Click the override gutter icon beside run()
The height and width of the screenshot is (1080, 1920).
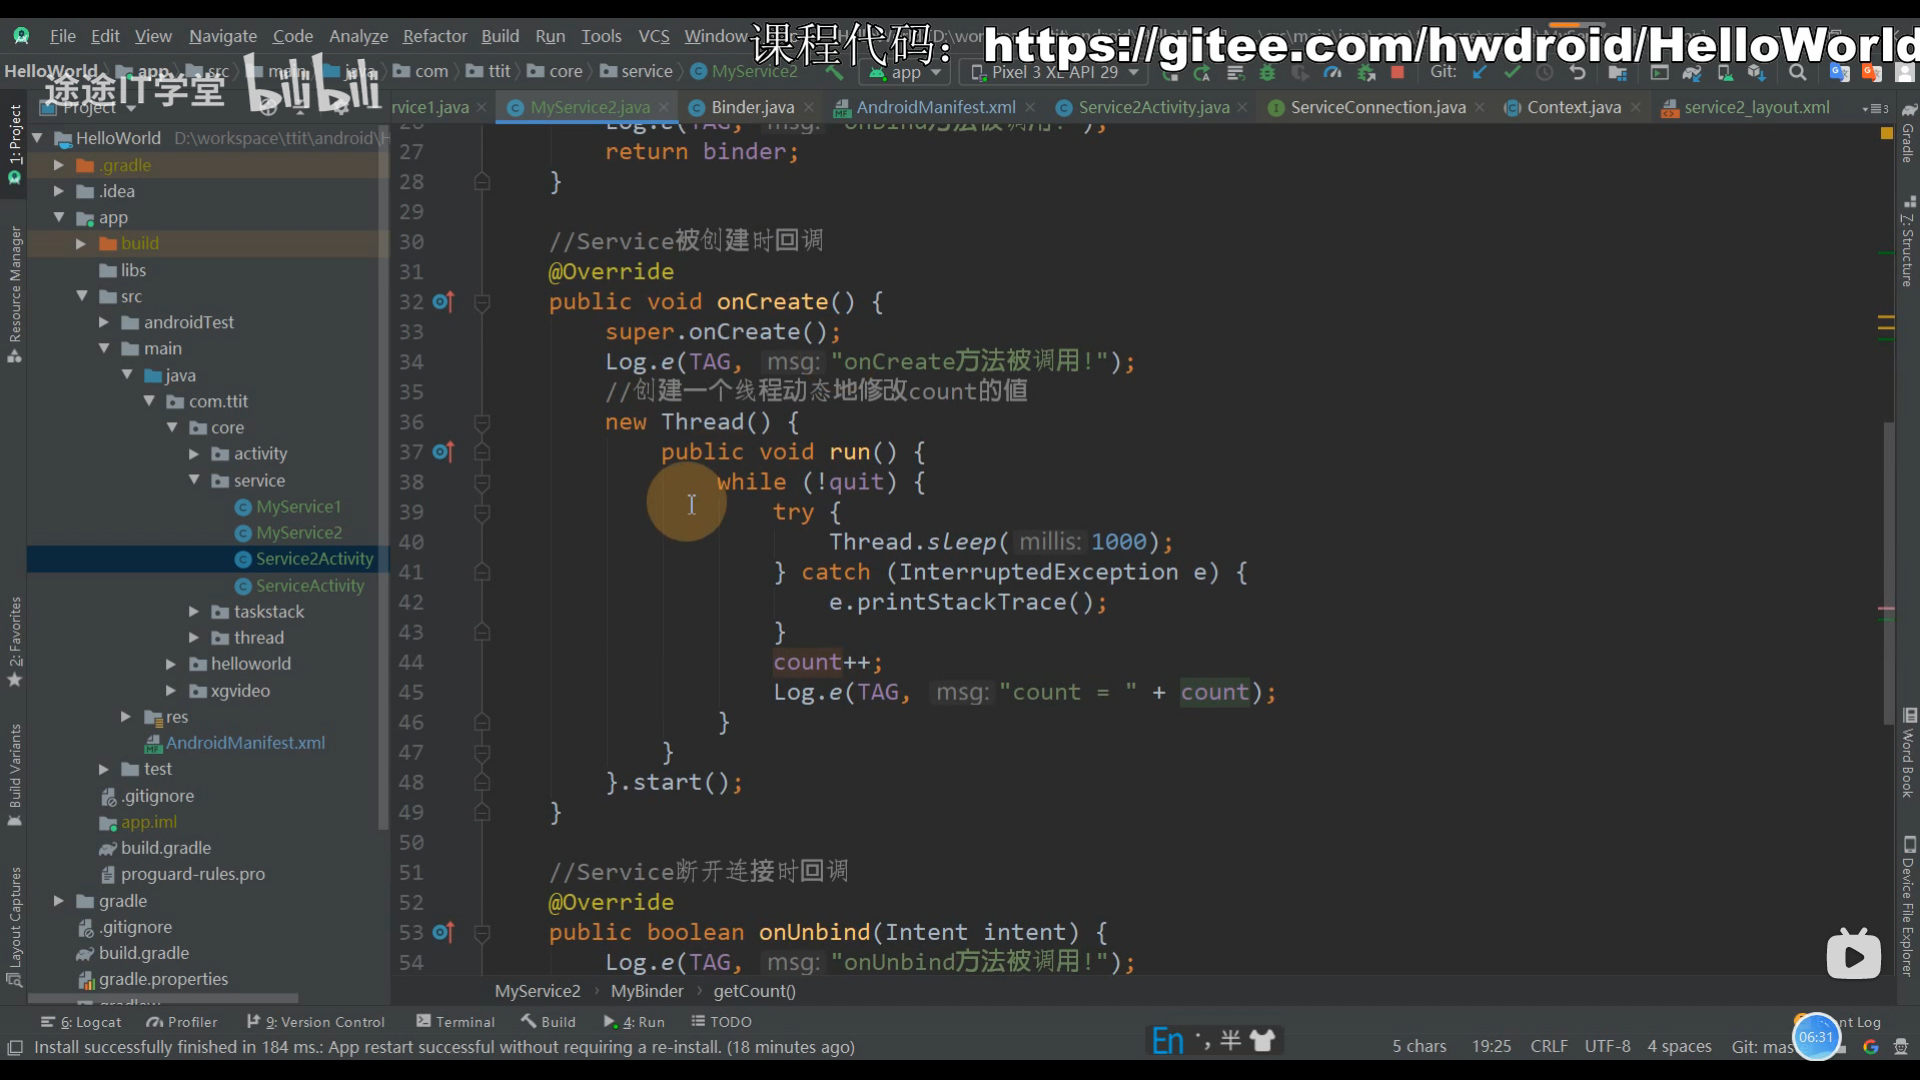click(x=443, y=452)
